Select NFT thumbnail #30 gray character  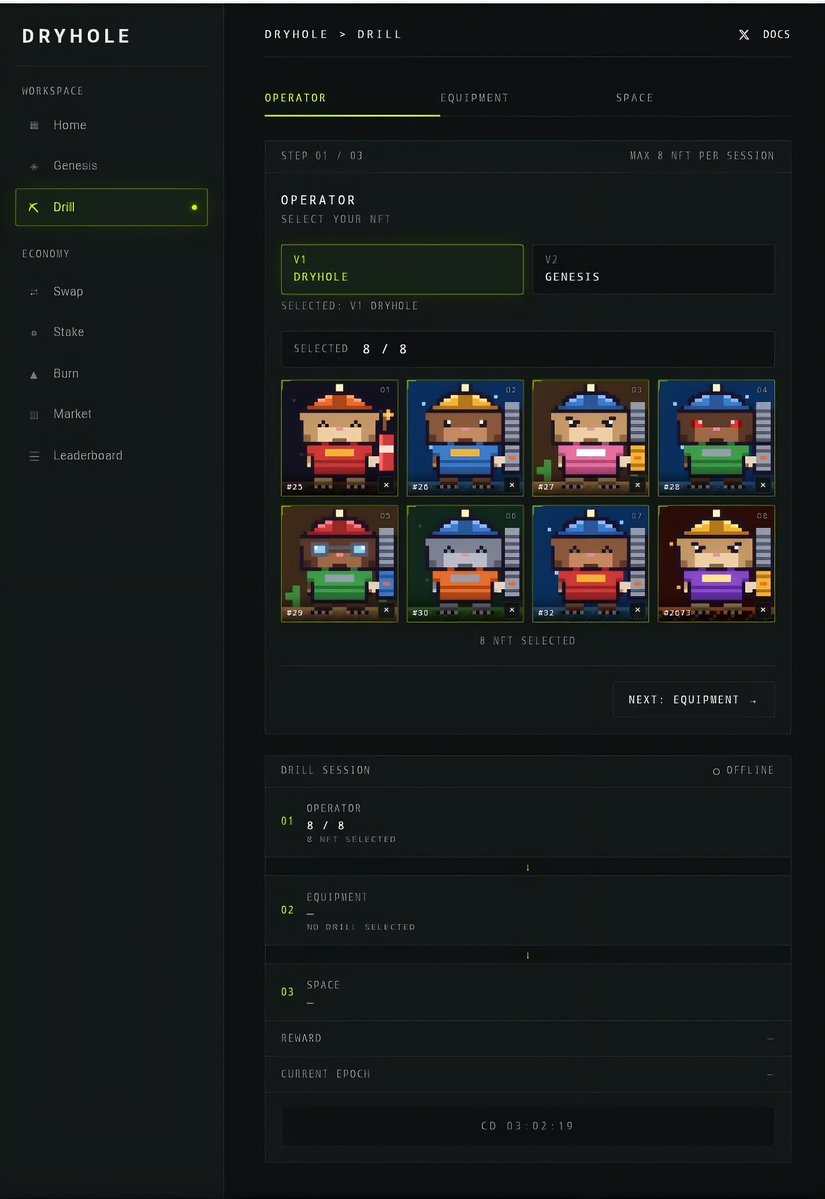[465, 564]
